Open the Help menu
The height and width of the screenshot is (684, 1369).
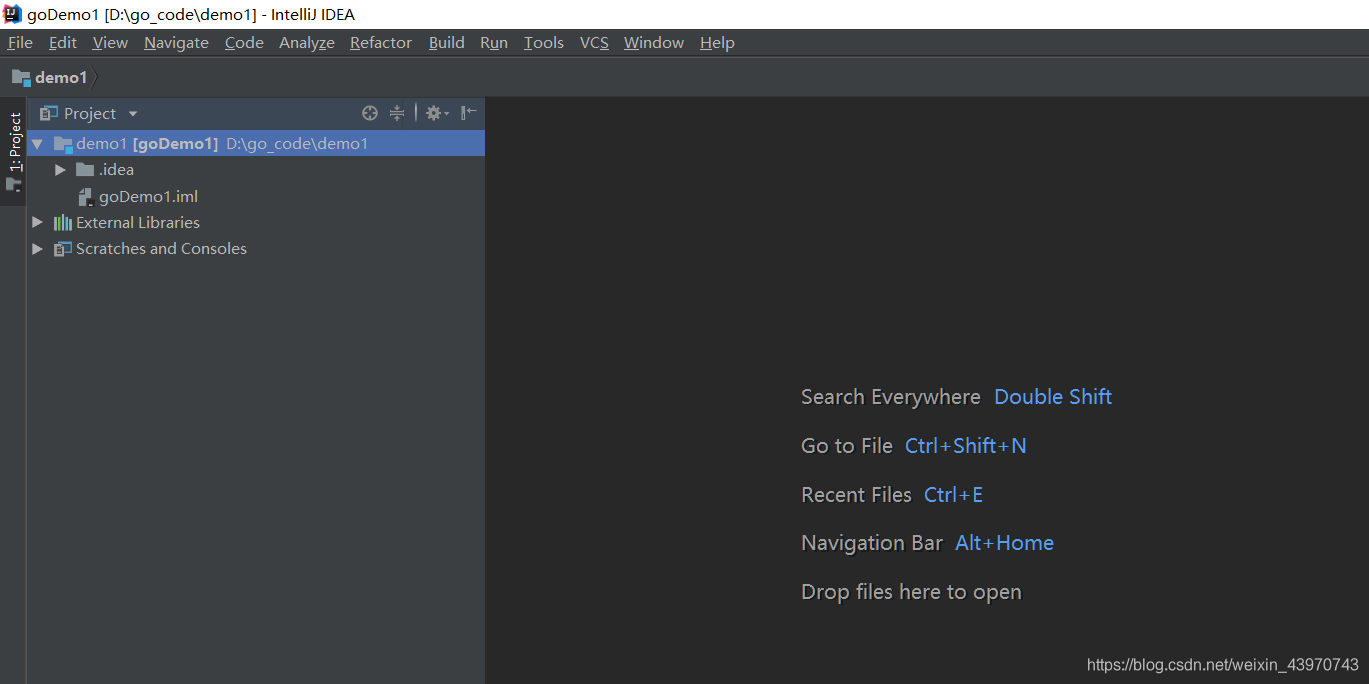[x=717, y=42]
